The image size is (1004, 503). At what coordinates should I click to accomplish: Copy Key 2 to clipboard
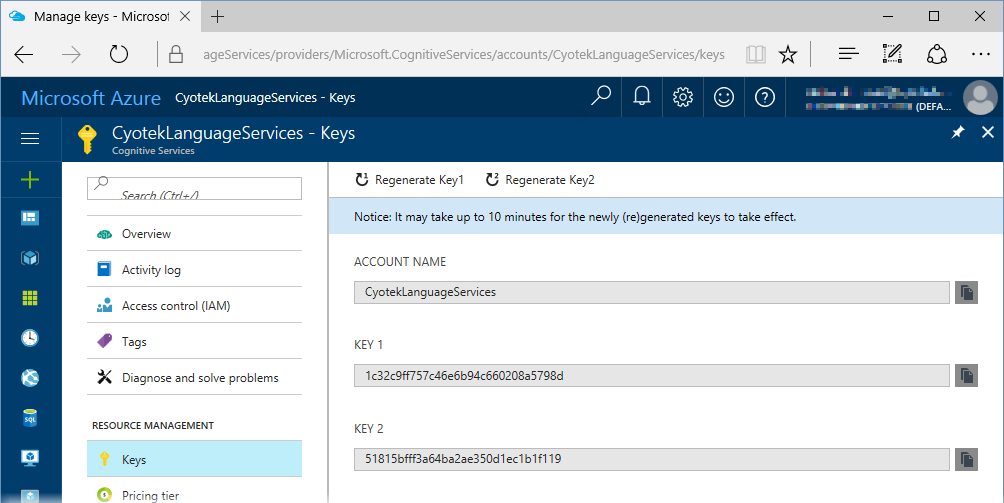(966, 459)
